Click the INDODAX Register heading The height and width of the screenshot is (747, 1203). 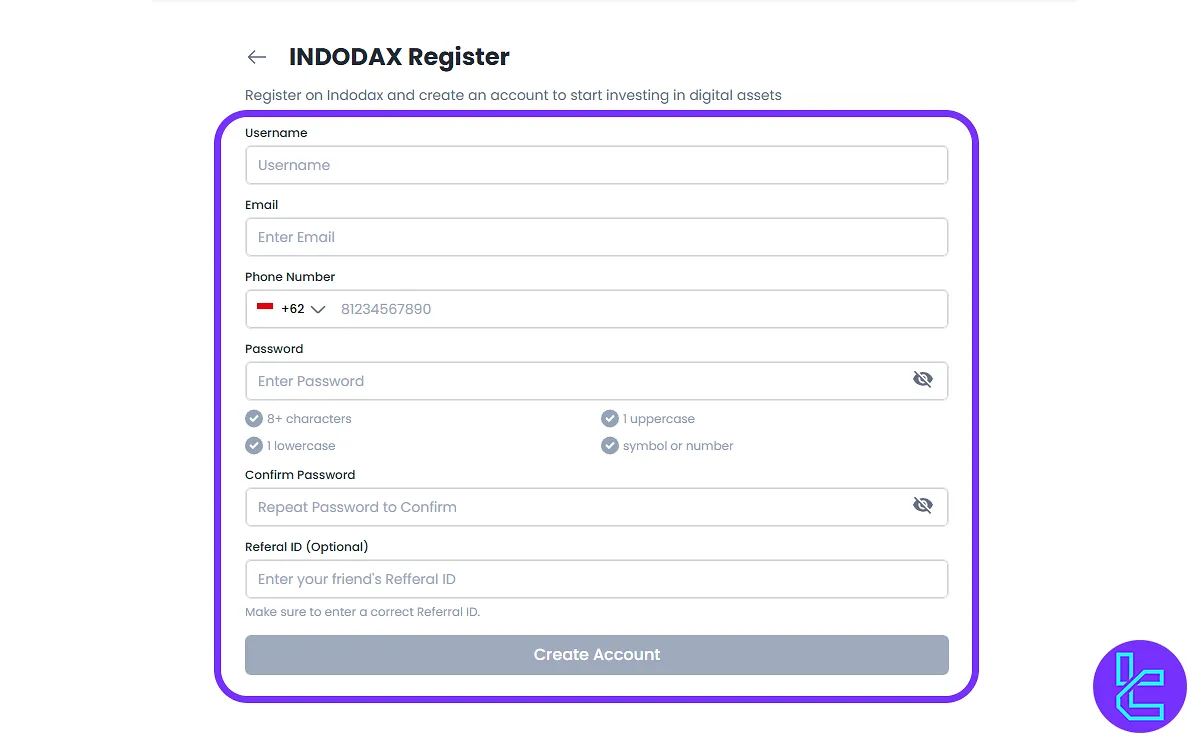[399, 57]
